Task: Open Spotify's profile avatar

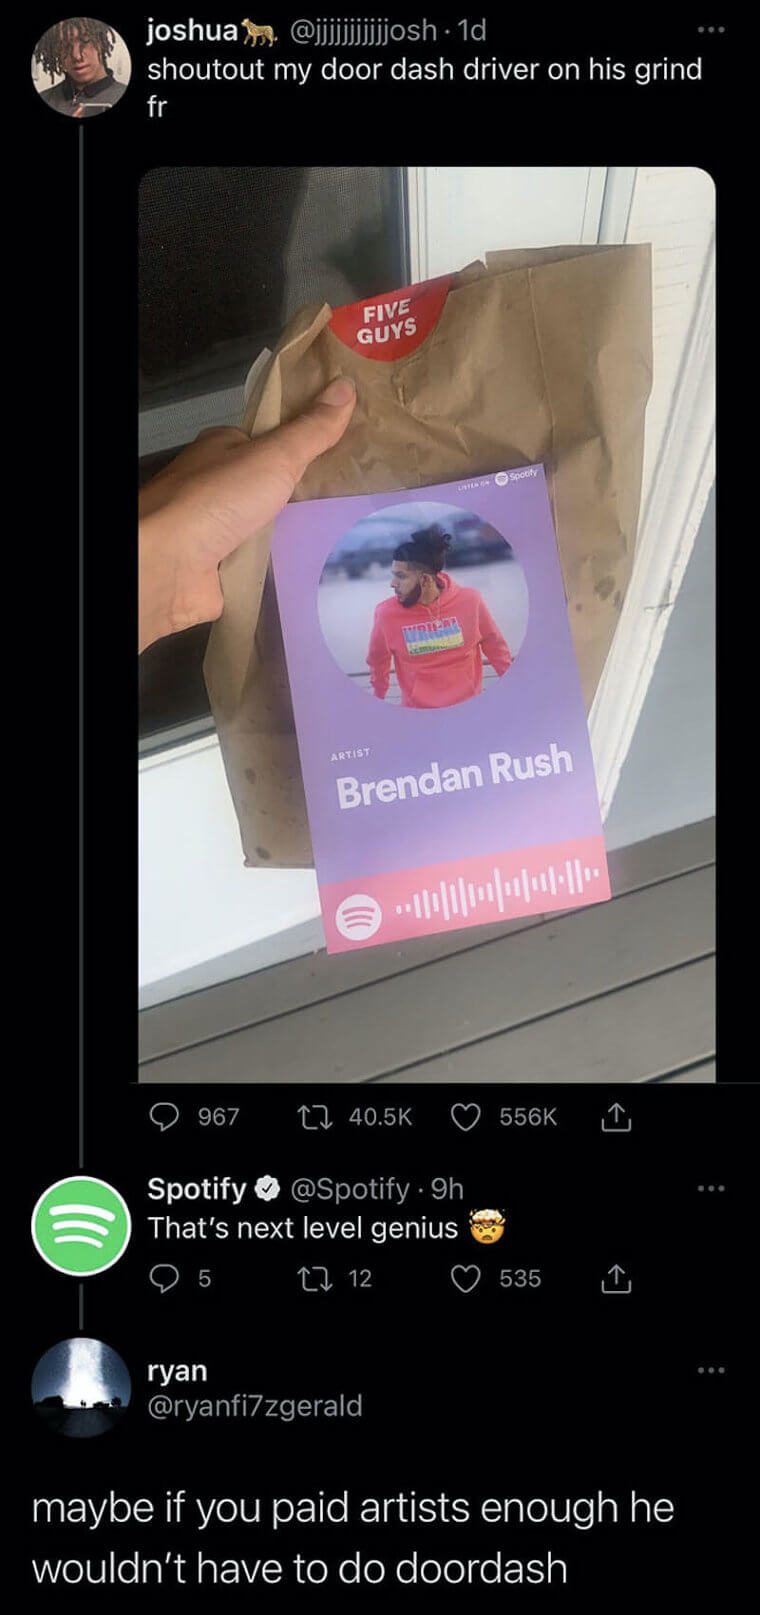Action: tap(81, 1225)
